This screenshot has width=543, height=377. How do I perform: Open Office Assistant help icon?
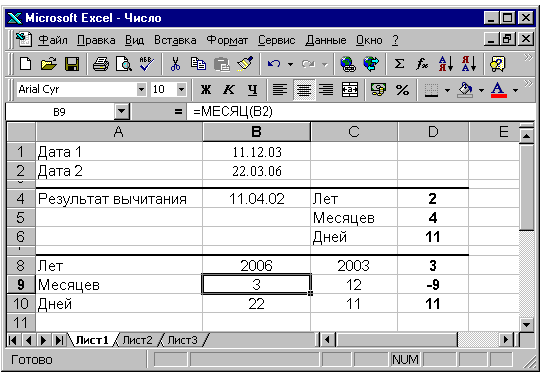(498, 64)
